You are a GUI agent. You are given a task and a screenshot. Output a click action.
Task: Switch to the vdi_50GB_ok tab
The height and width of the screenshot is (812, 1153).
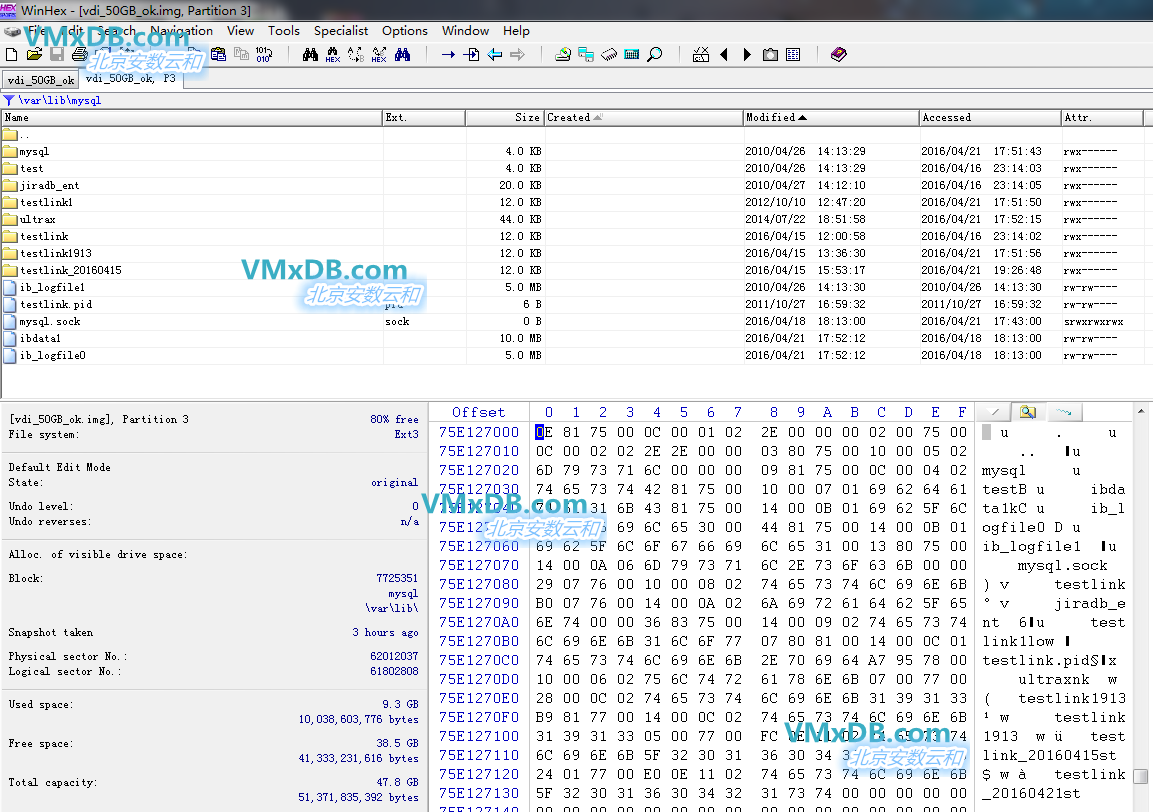point(40,80)
